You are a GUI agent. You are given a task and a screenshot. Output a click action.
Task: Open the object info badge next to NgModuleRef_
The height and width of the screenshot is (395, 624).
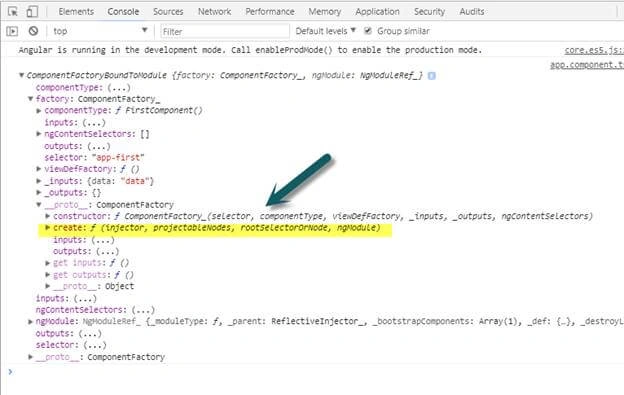click(x=431, y=76)
